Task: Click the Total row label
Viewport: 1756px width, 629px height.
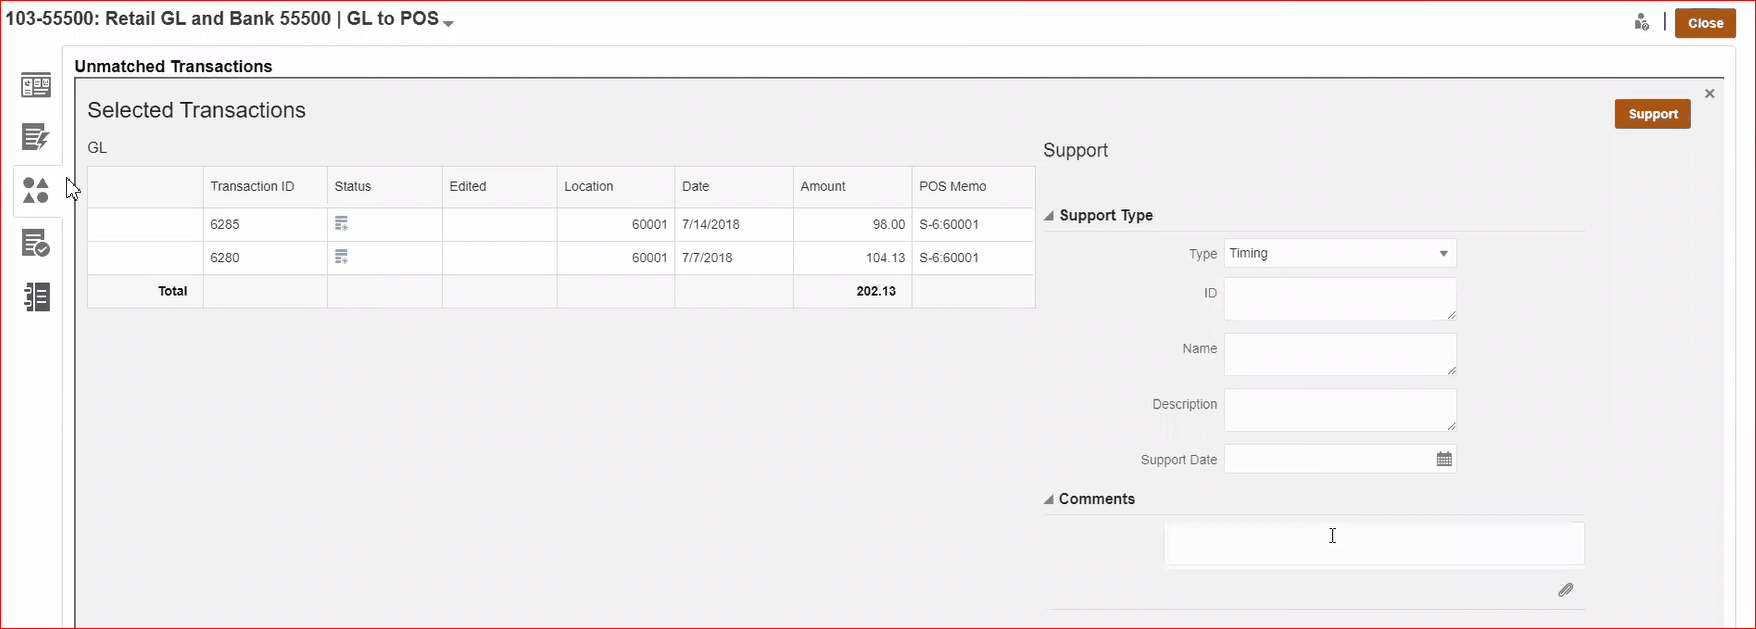Action: (x=172, y=291)
